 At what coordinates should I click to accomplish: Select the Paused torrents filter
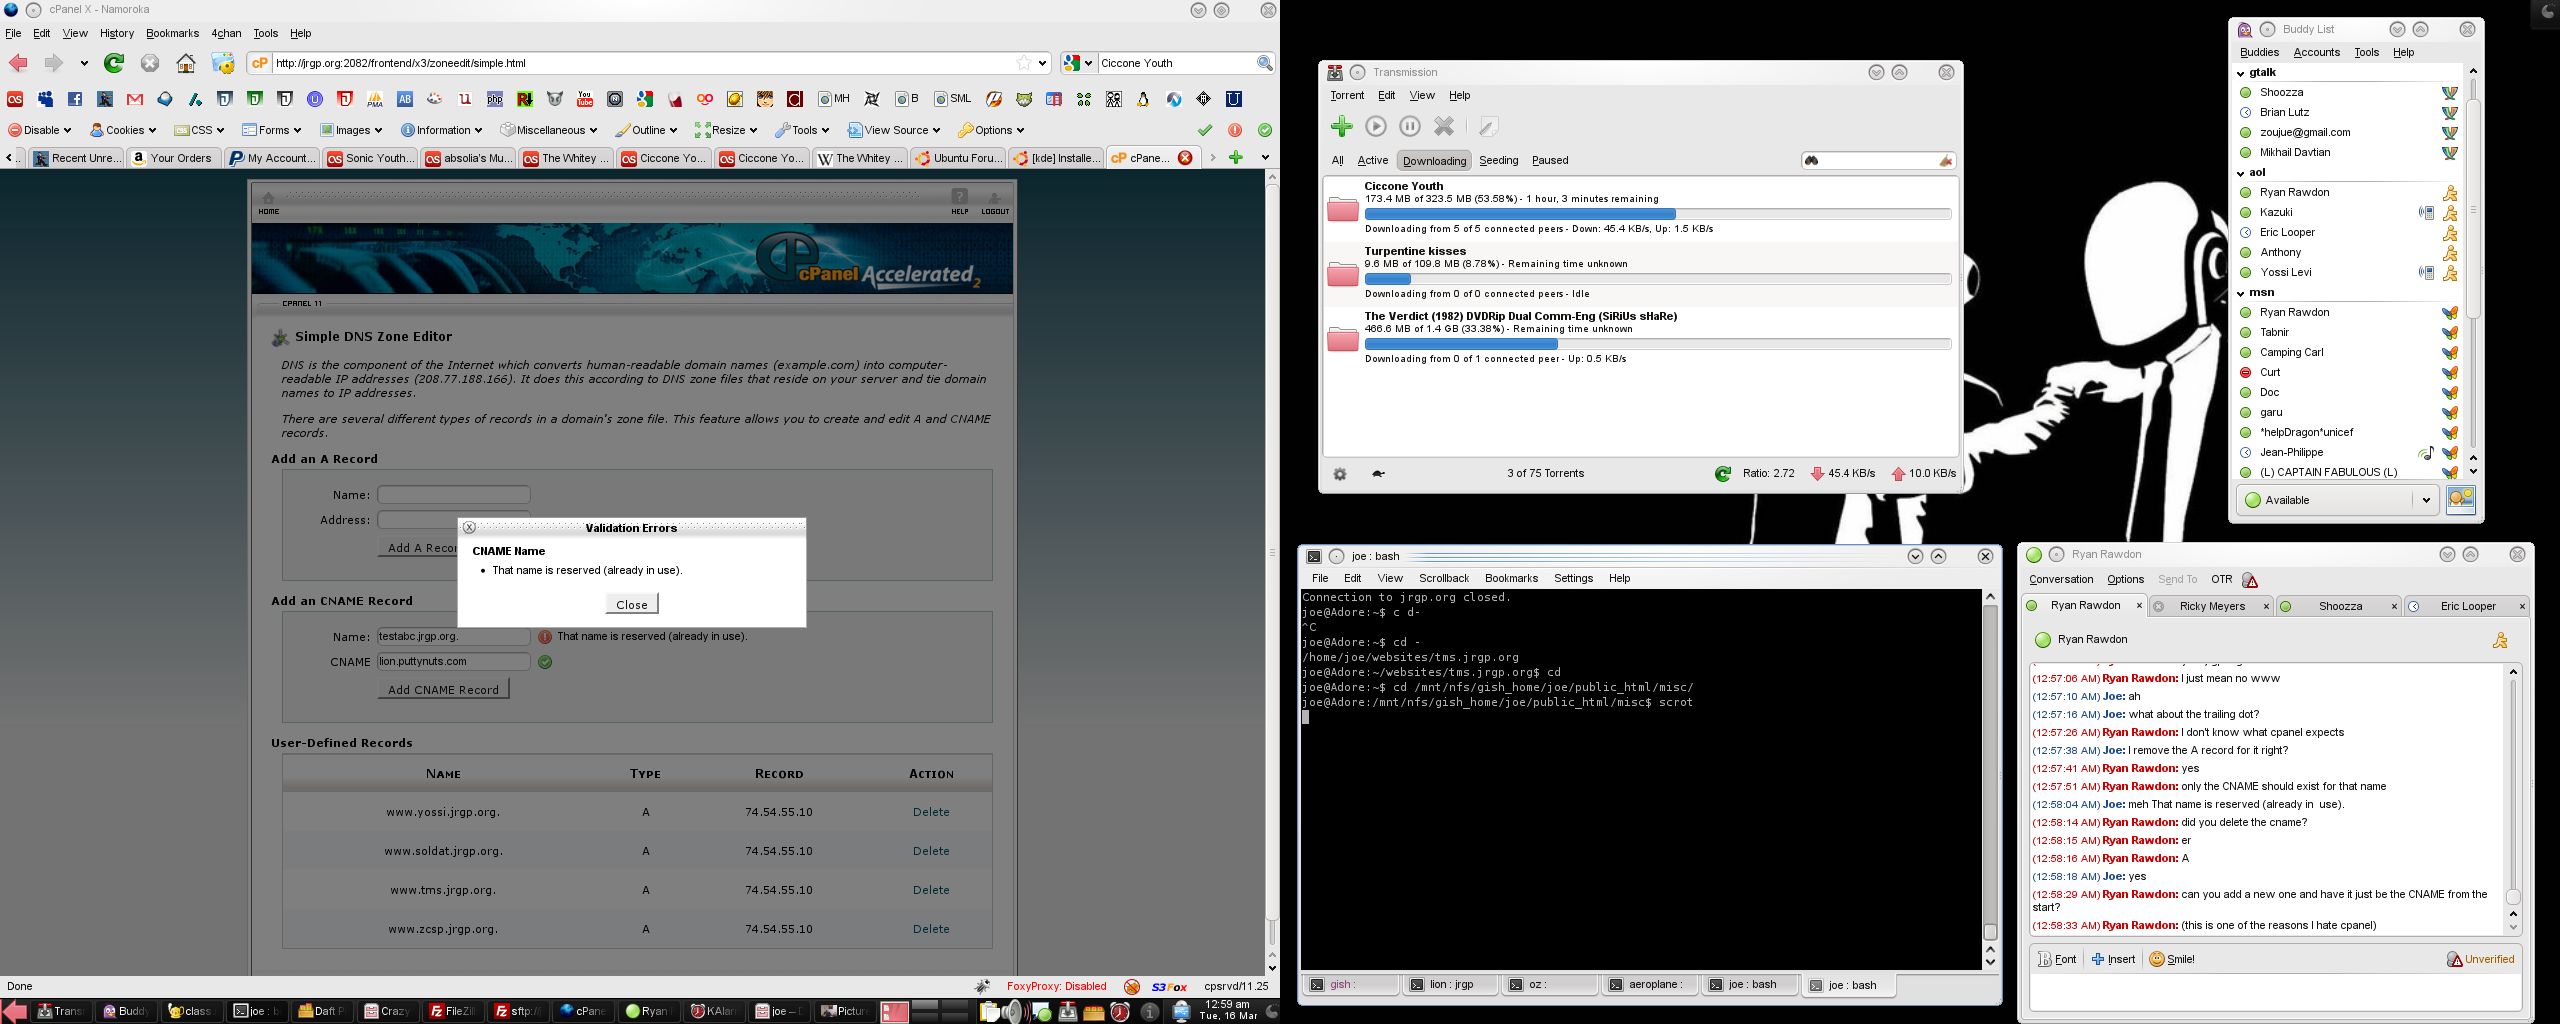(1550, 160)
